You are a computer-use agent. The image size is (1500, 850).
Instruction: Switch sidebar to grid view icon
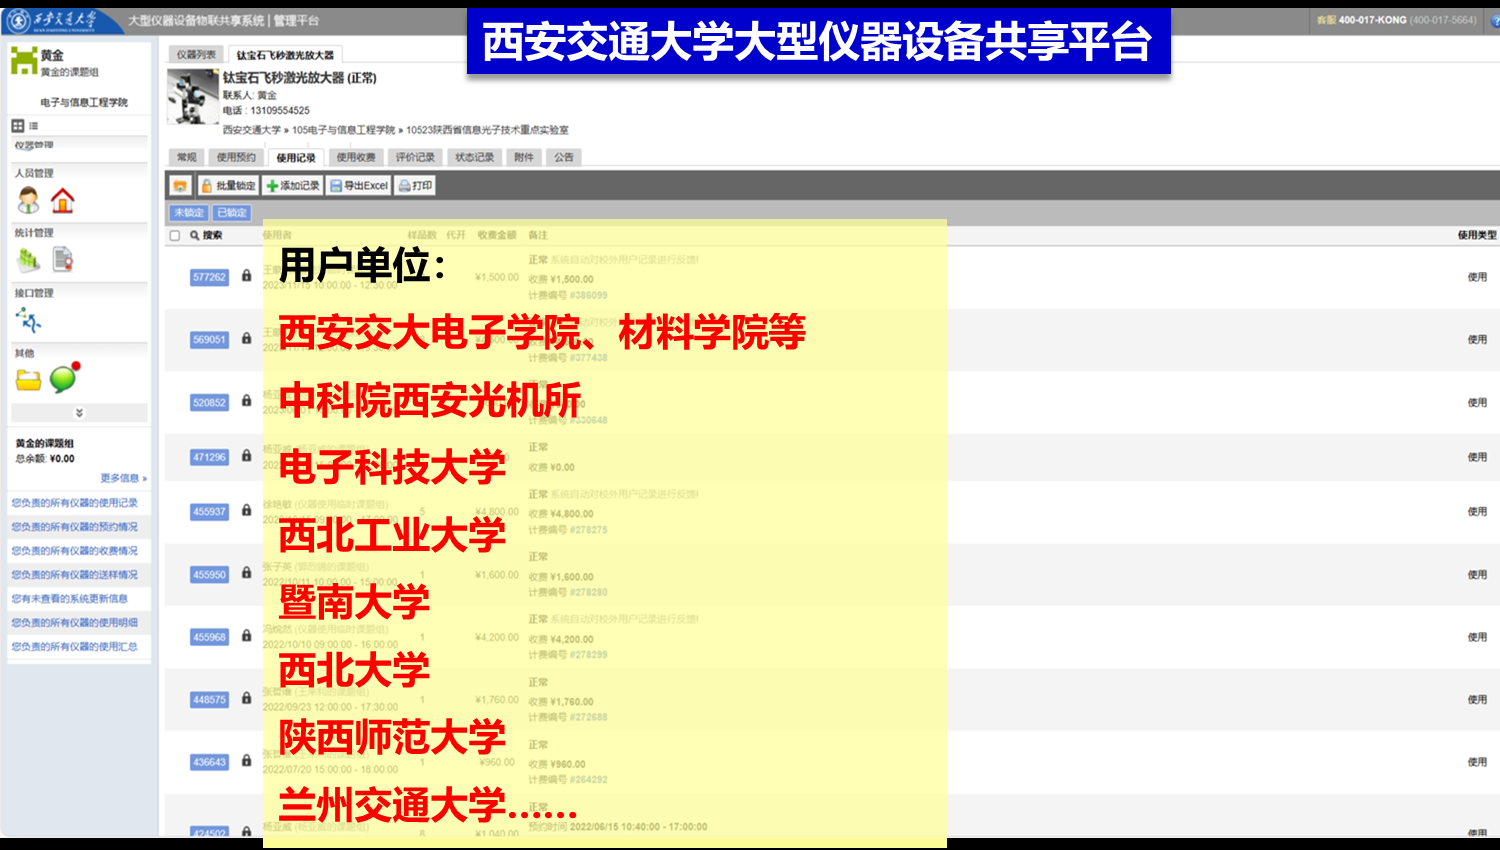click(x=18, y=126)
